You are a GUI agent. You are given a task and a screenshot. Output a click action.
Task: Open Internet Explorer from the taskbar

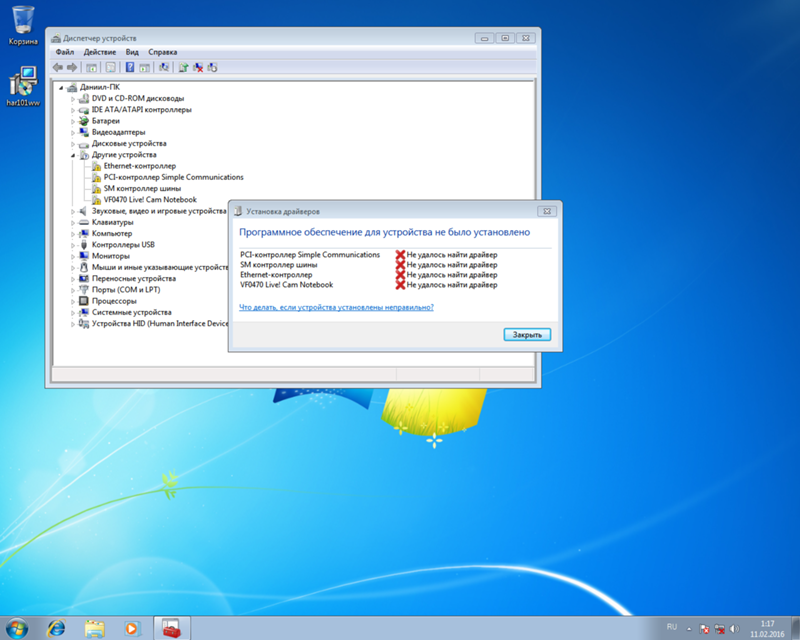coord(56,628)
